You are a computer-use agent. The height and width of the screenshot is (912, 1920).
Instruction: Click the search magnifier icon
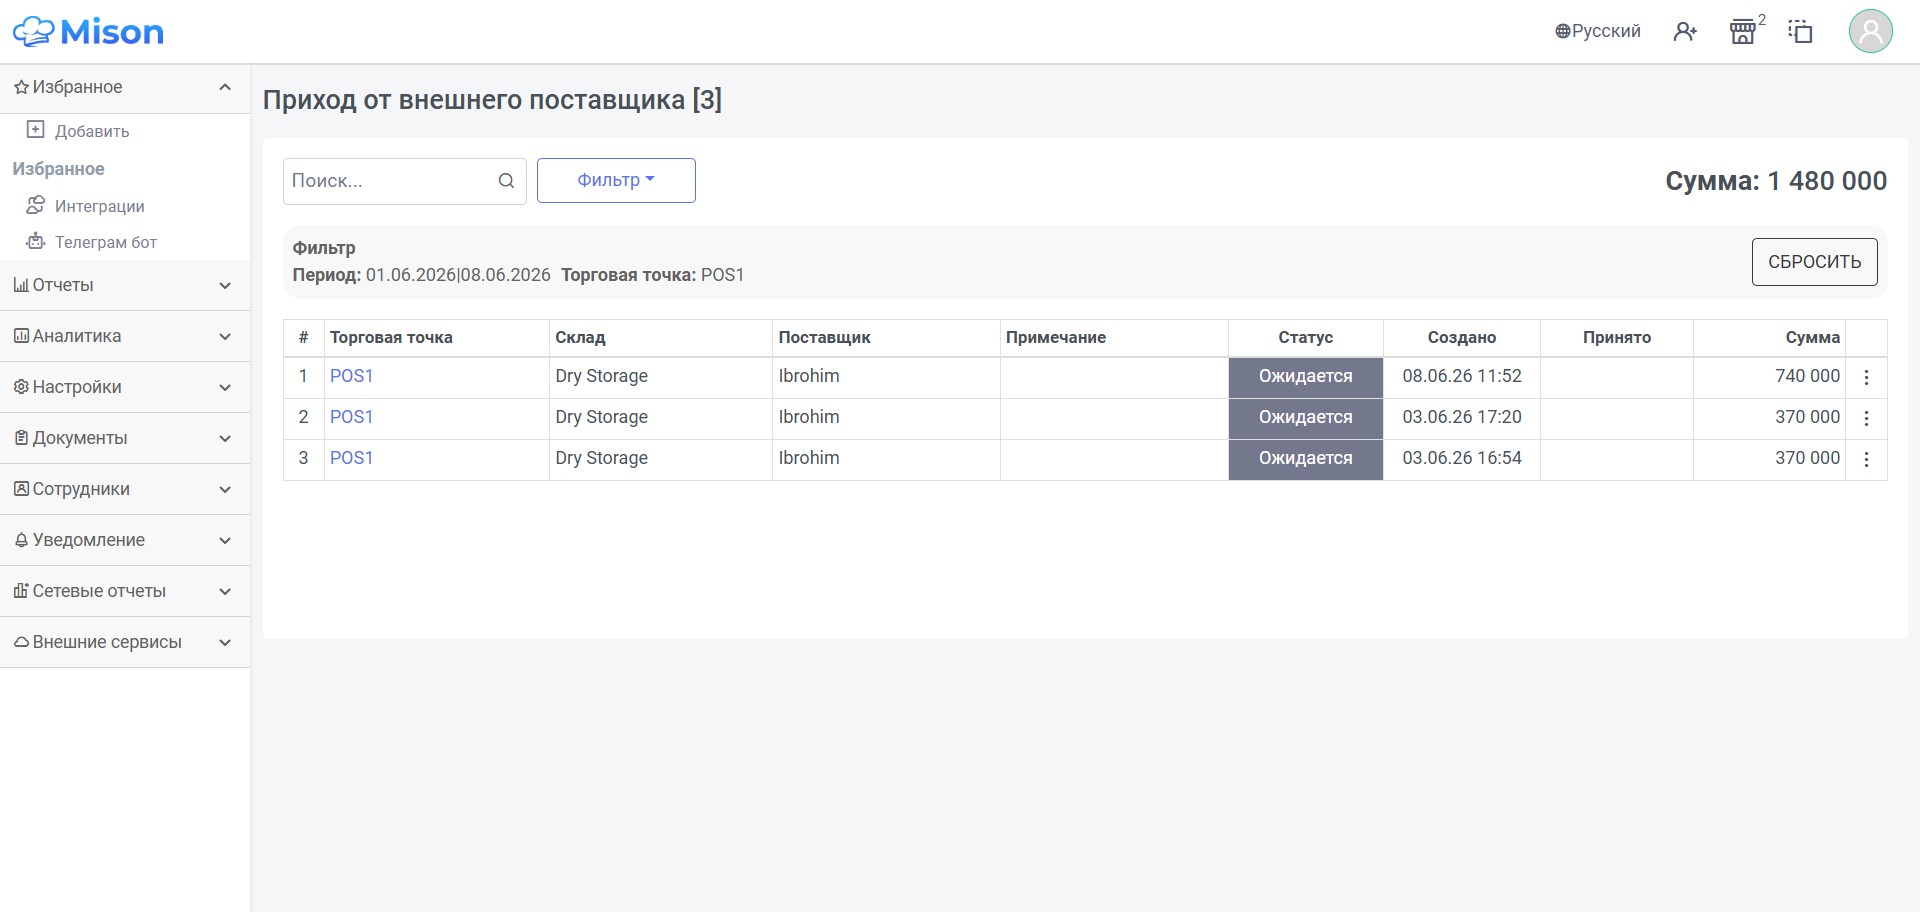(x=506, y=181)
